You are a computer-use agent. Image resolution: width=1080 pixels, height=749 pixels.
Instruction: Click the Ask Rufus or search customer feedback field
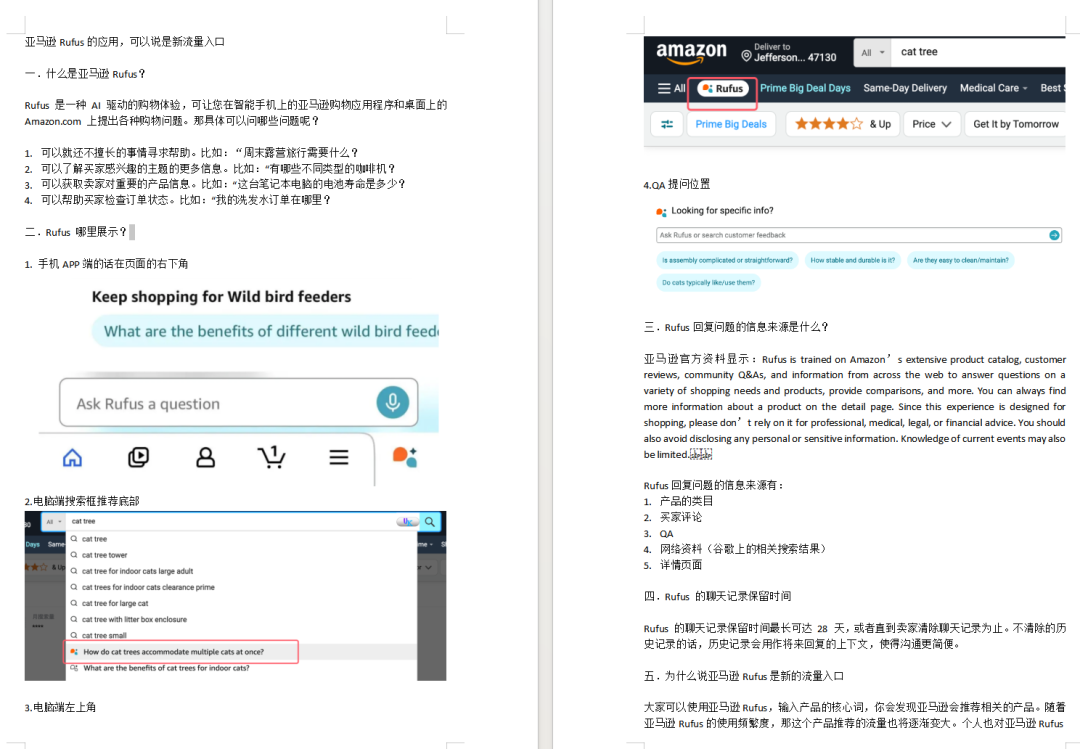click(850, 235)
